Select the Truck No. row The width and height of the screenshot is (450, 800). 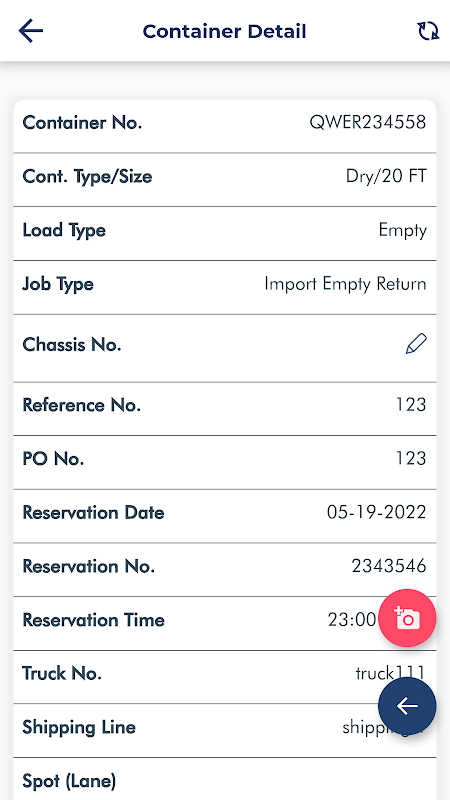pyautogui.click(x=225, y=677)
